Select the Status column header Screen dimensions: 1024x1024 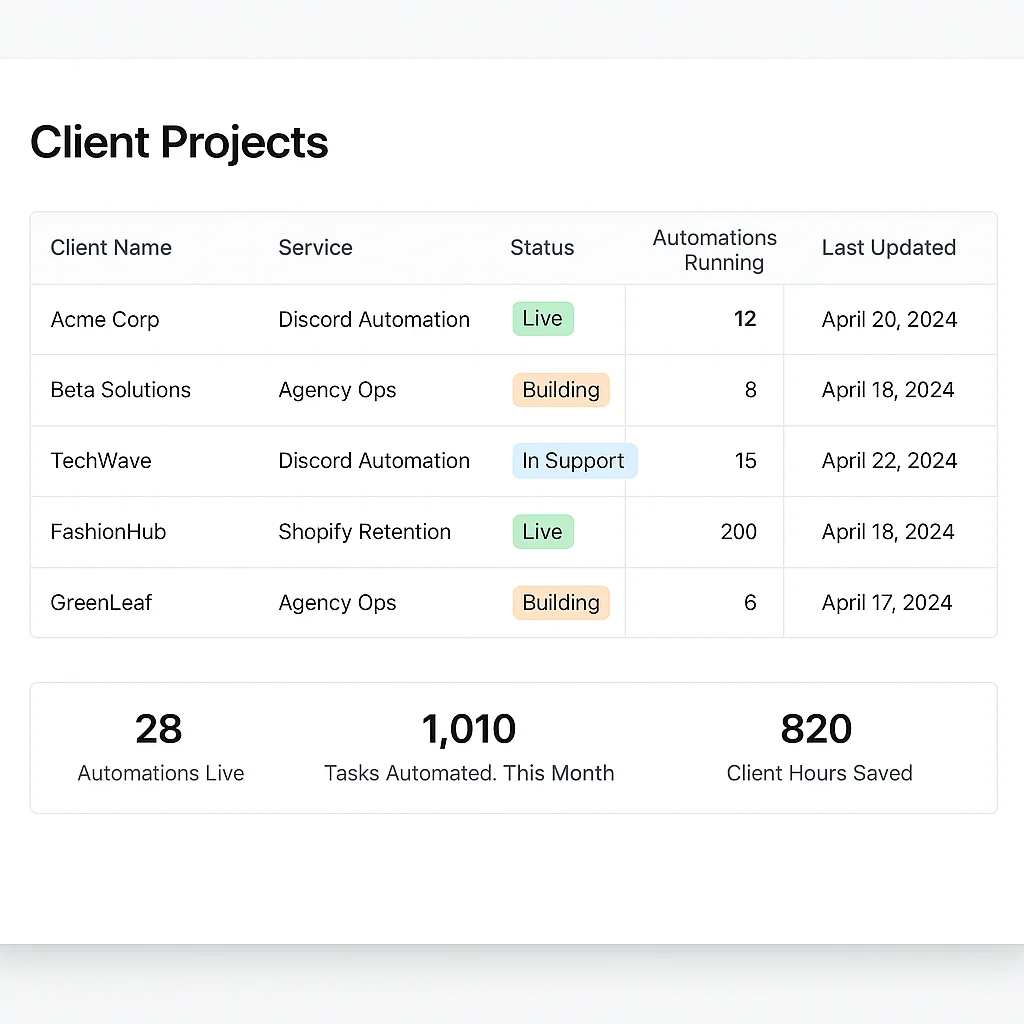[542, 248]
